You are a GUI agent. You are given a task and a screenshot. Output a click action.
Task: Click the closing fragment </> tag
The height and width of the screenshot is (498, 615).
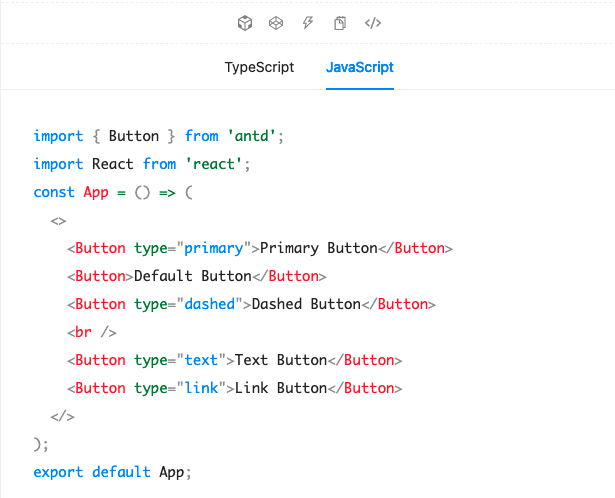click(x=61, y=416)
